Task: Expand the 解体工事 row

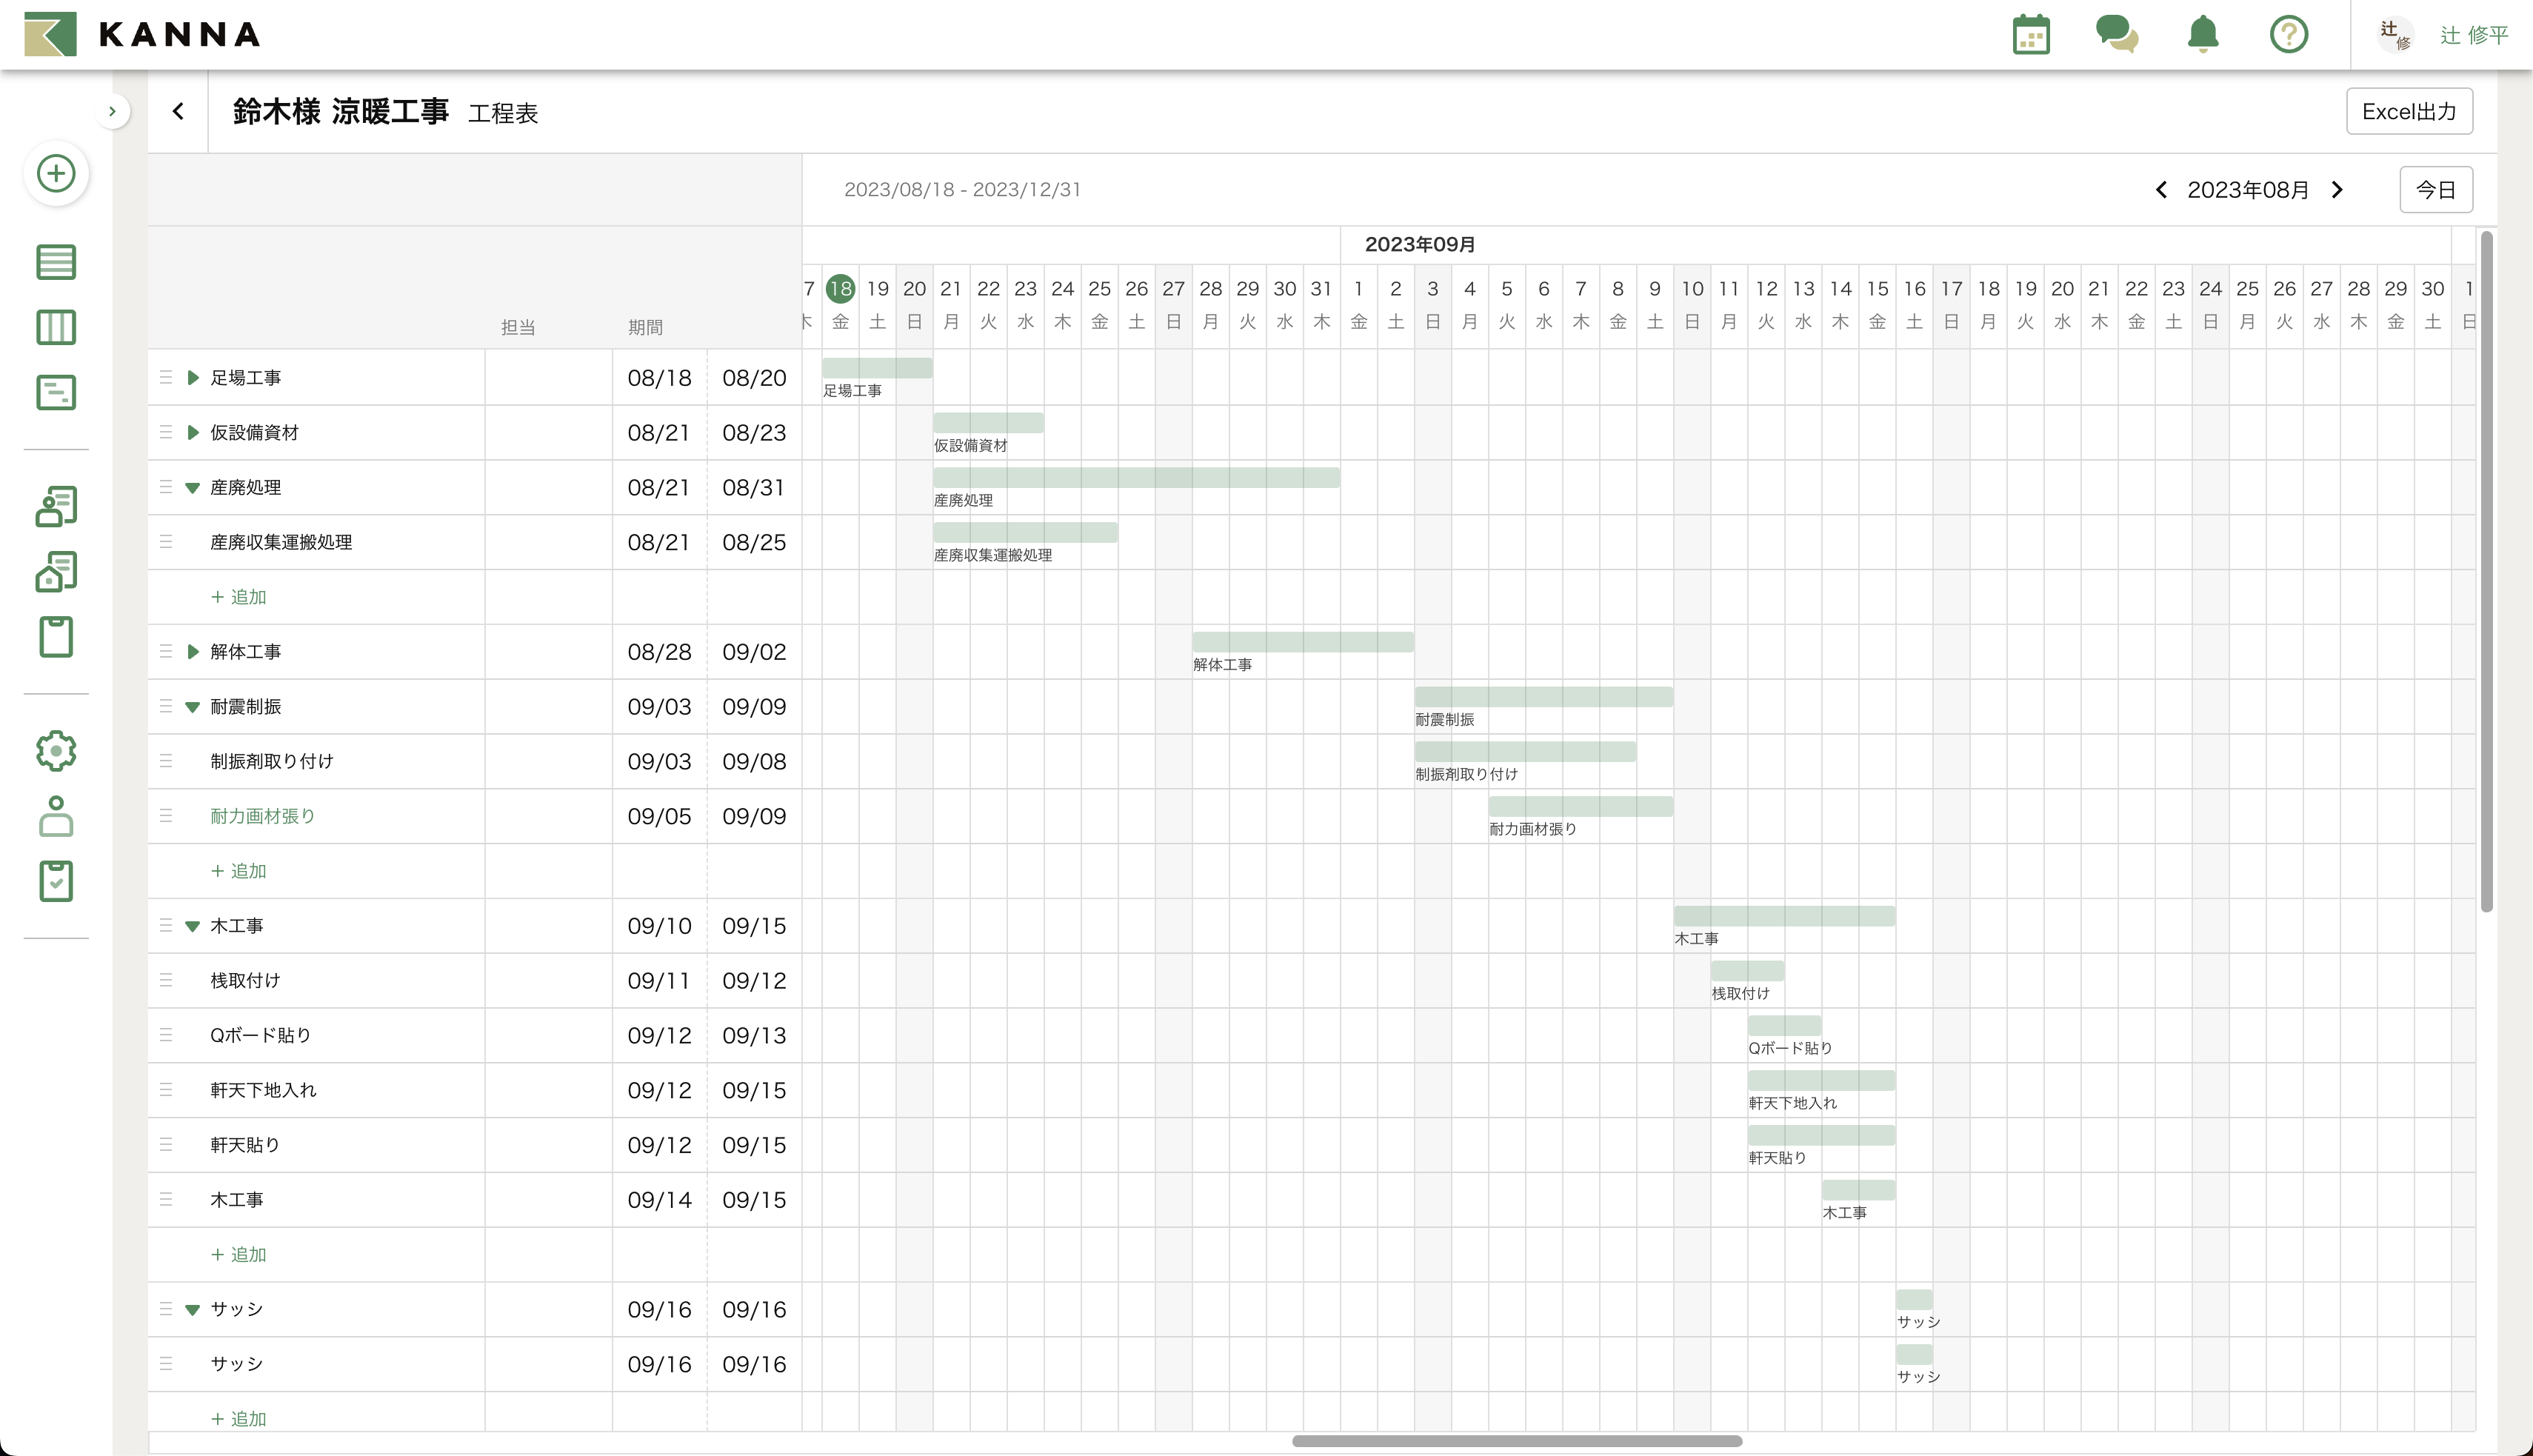Action: [193, 652]
